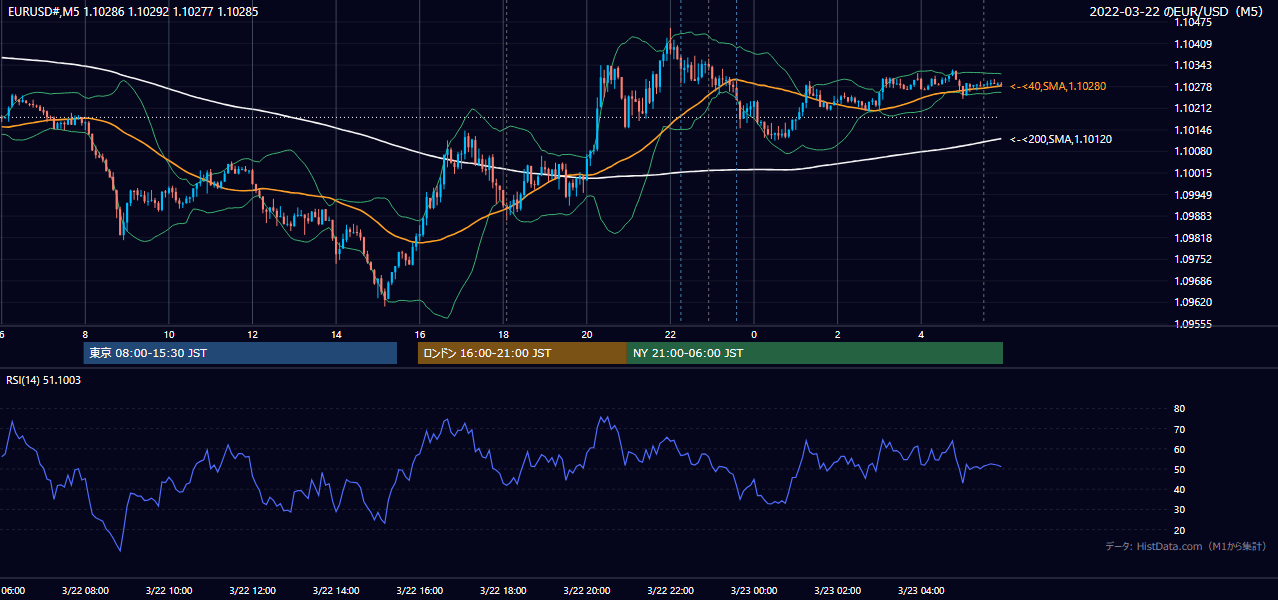Click price axis value 1.10212

click(1192, 109)
